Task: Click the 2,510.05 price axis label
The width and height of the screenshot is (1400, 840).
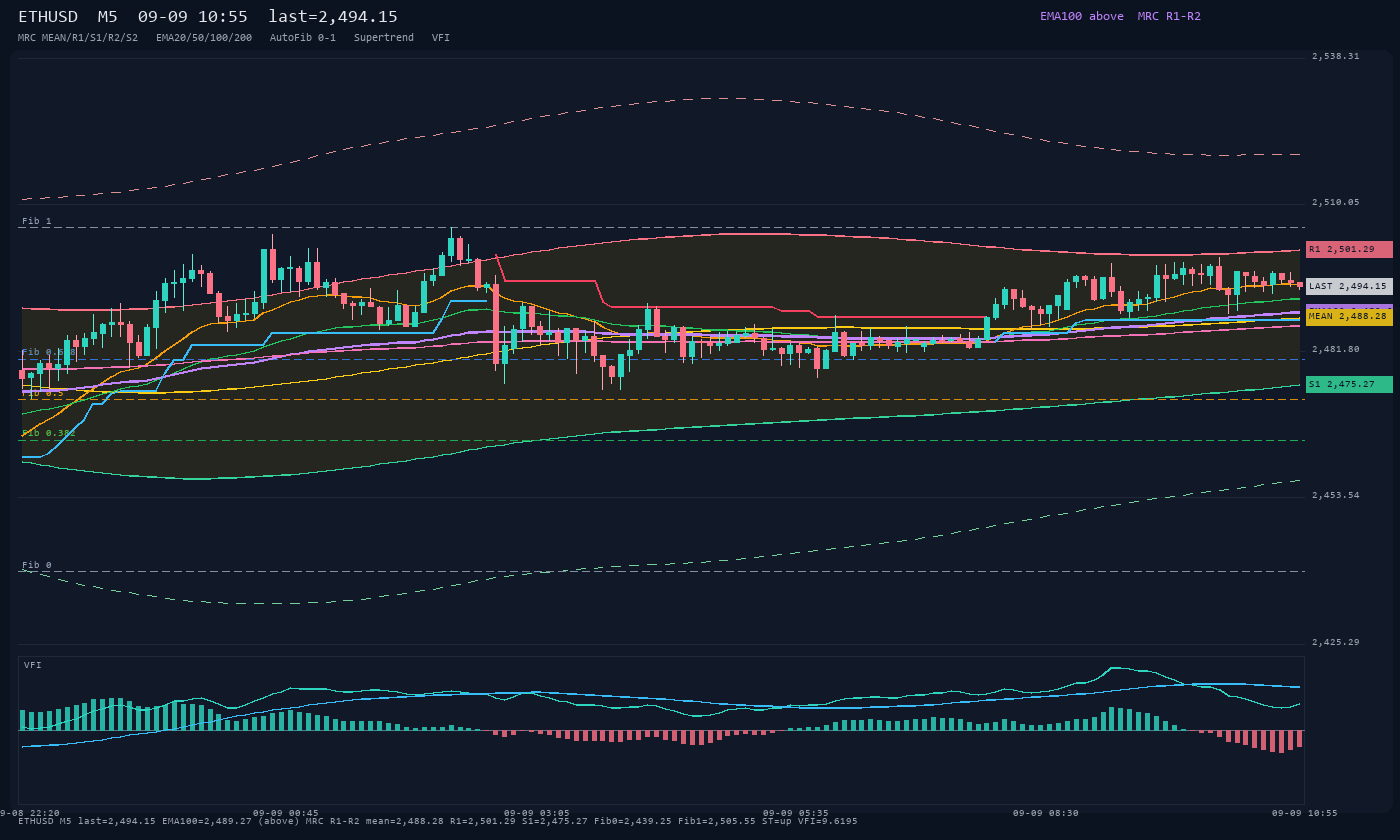Action: click(x=1336, y=202)
